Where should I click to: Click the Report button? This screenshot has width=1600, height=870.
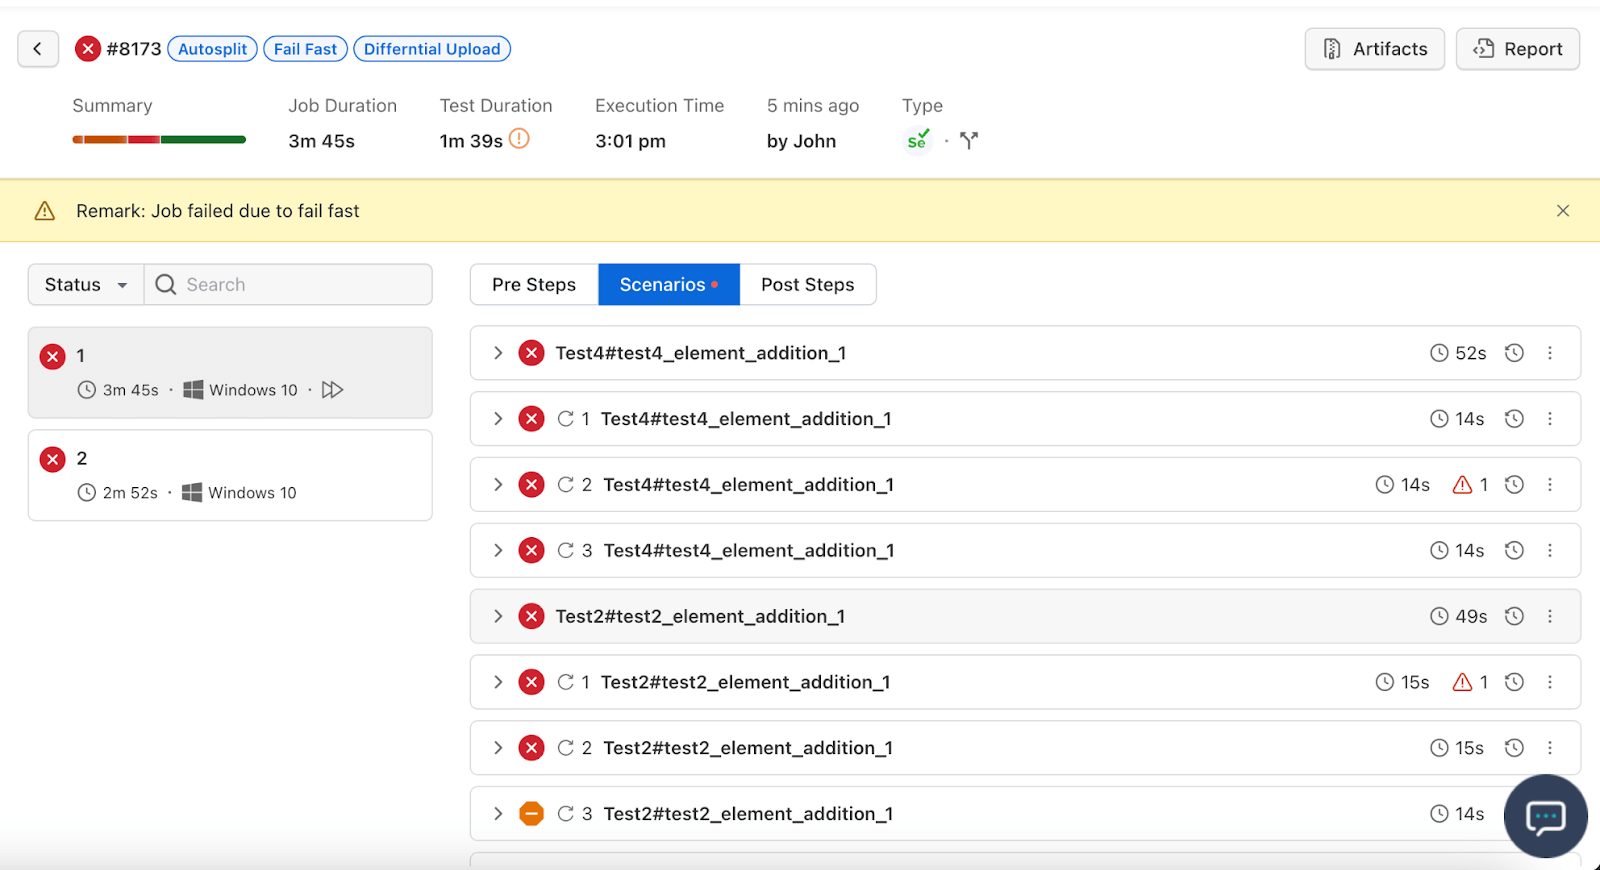coord(1517,49)
